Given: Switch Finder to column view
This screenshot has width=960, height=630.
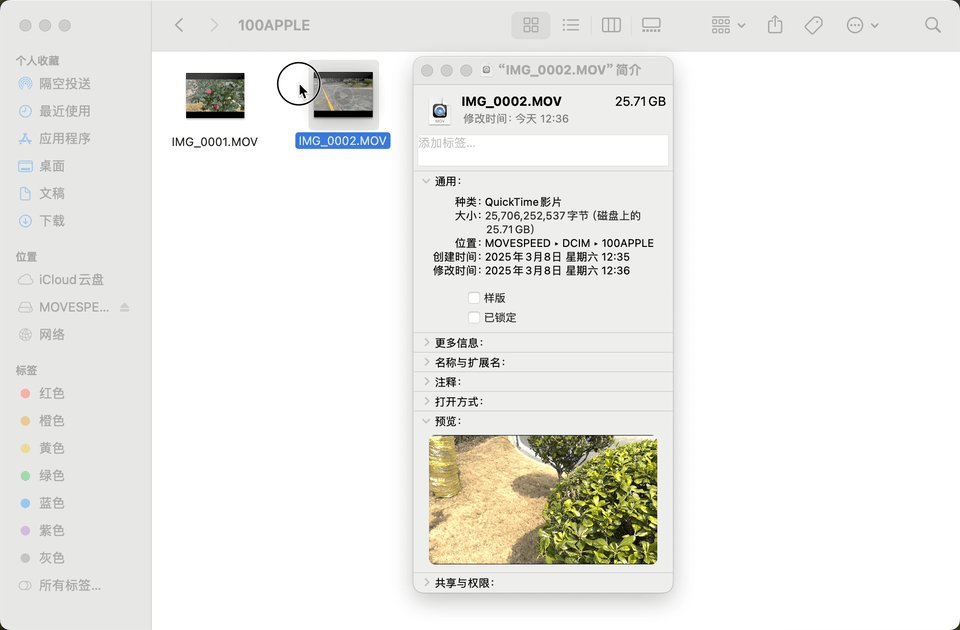Looking at the screenshot, I should tap(611, 25).
